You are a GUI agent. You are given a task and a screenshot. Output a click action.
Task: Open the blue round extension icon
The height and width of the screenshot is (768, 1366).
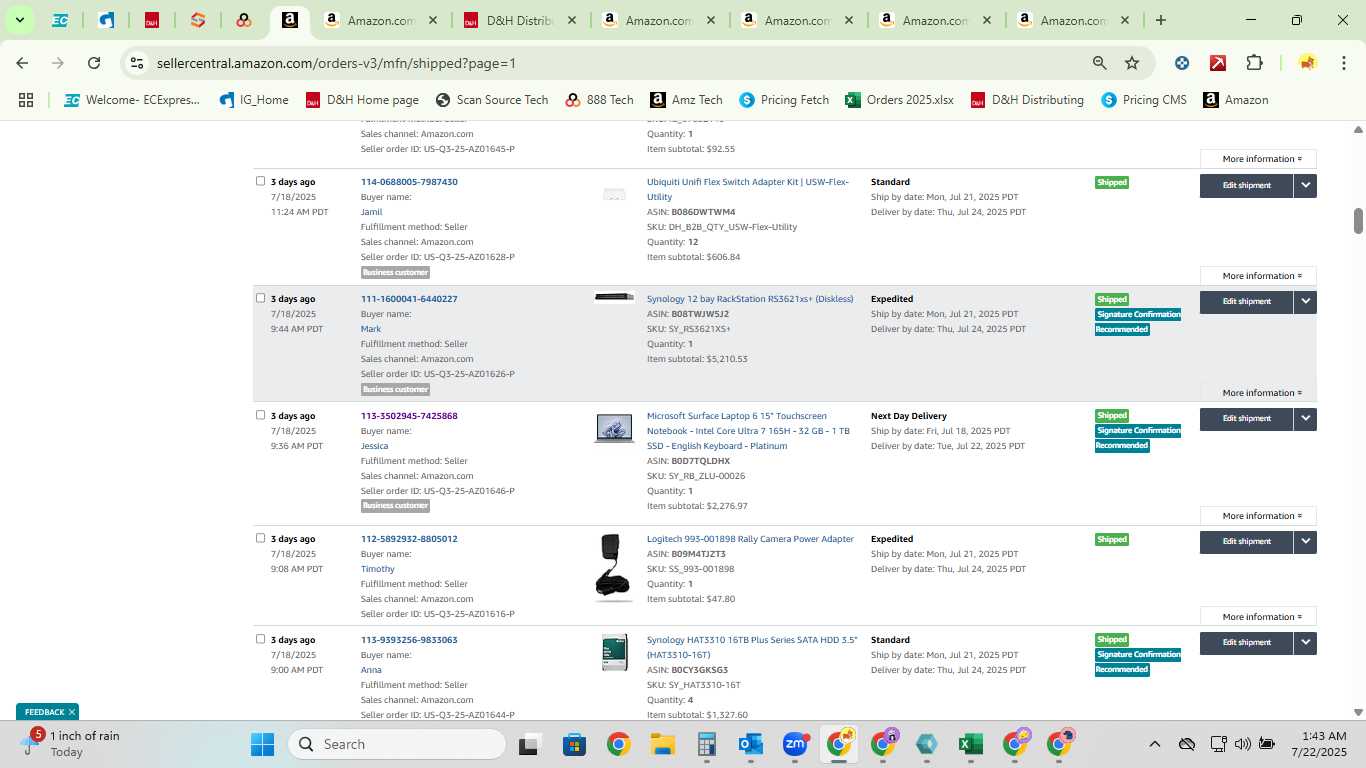tap(1182, 63)
